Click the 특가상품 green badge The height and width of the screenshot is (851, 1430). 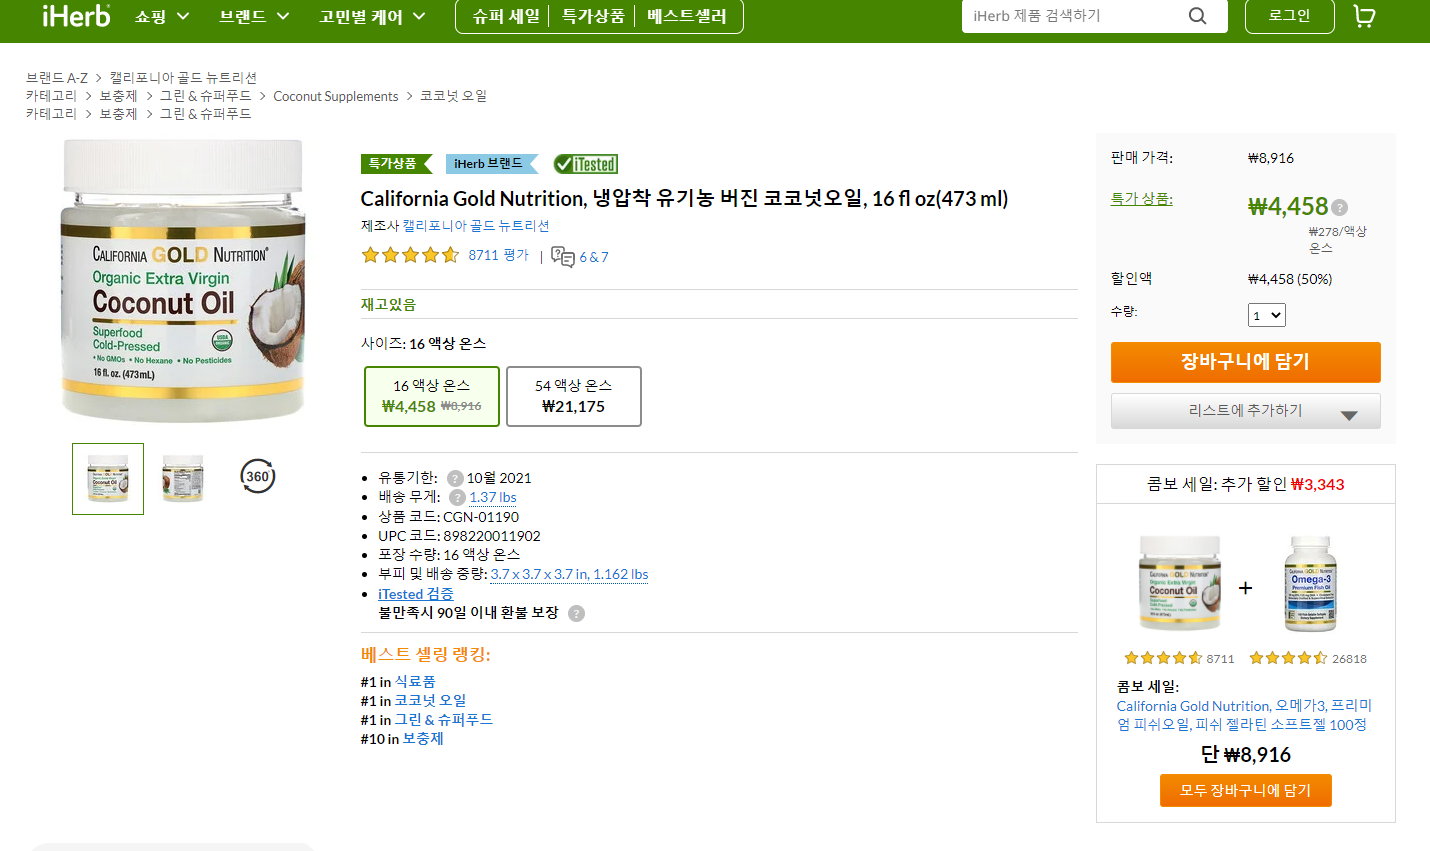click(396, 164)
